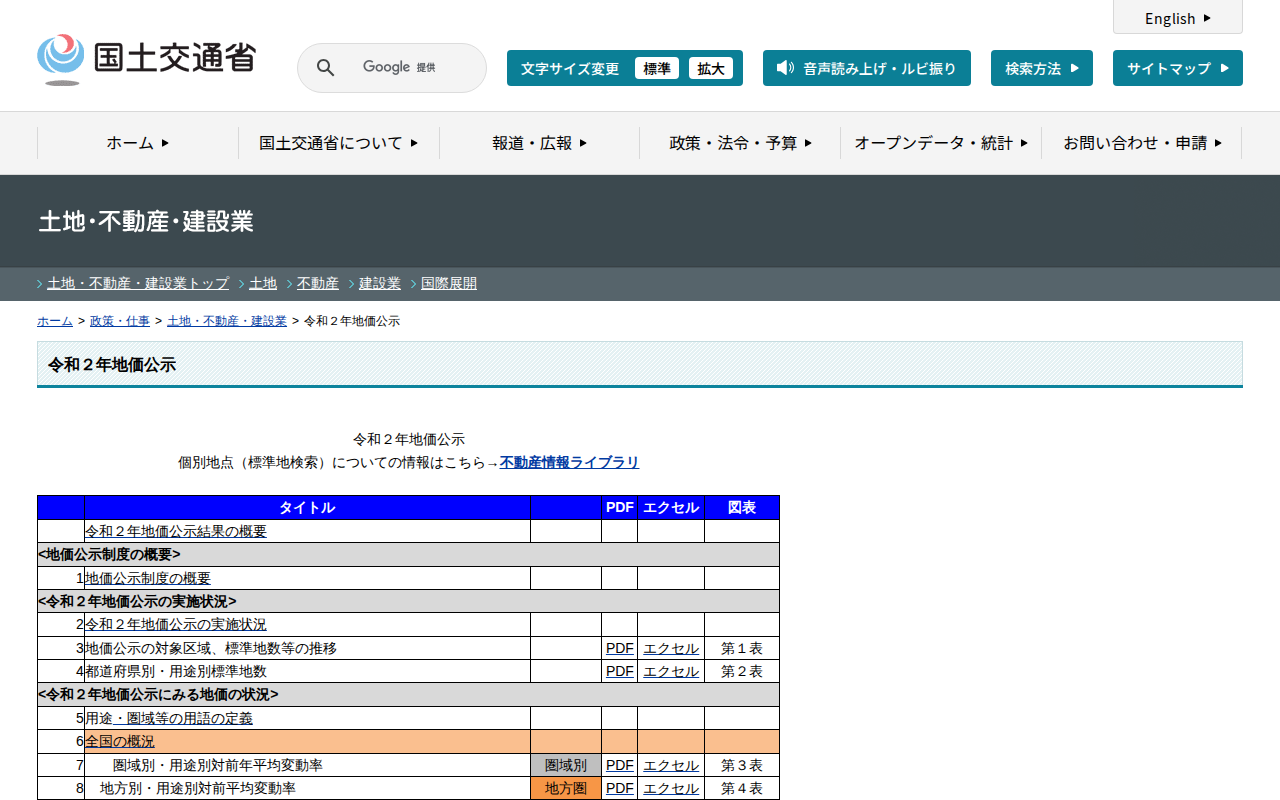Open the 令和２年地価公示結果の概要 link
1280x800 pixels.
coord(176,531)
